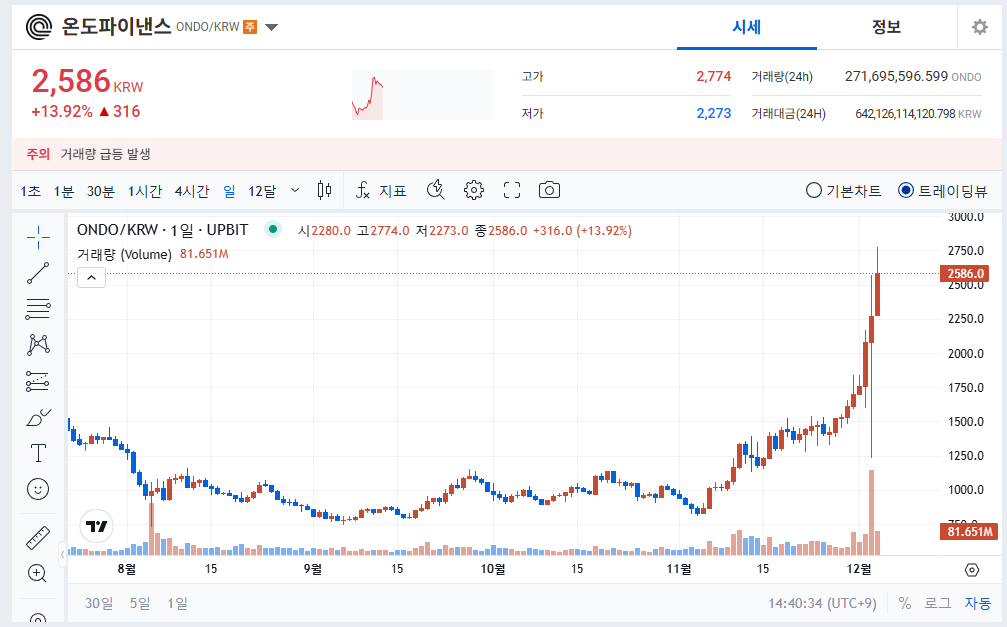Toggle 자동 auto scale
1007x627 pixels.
pos(977,603)
